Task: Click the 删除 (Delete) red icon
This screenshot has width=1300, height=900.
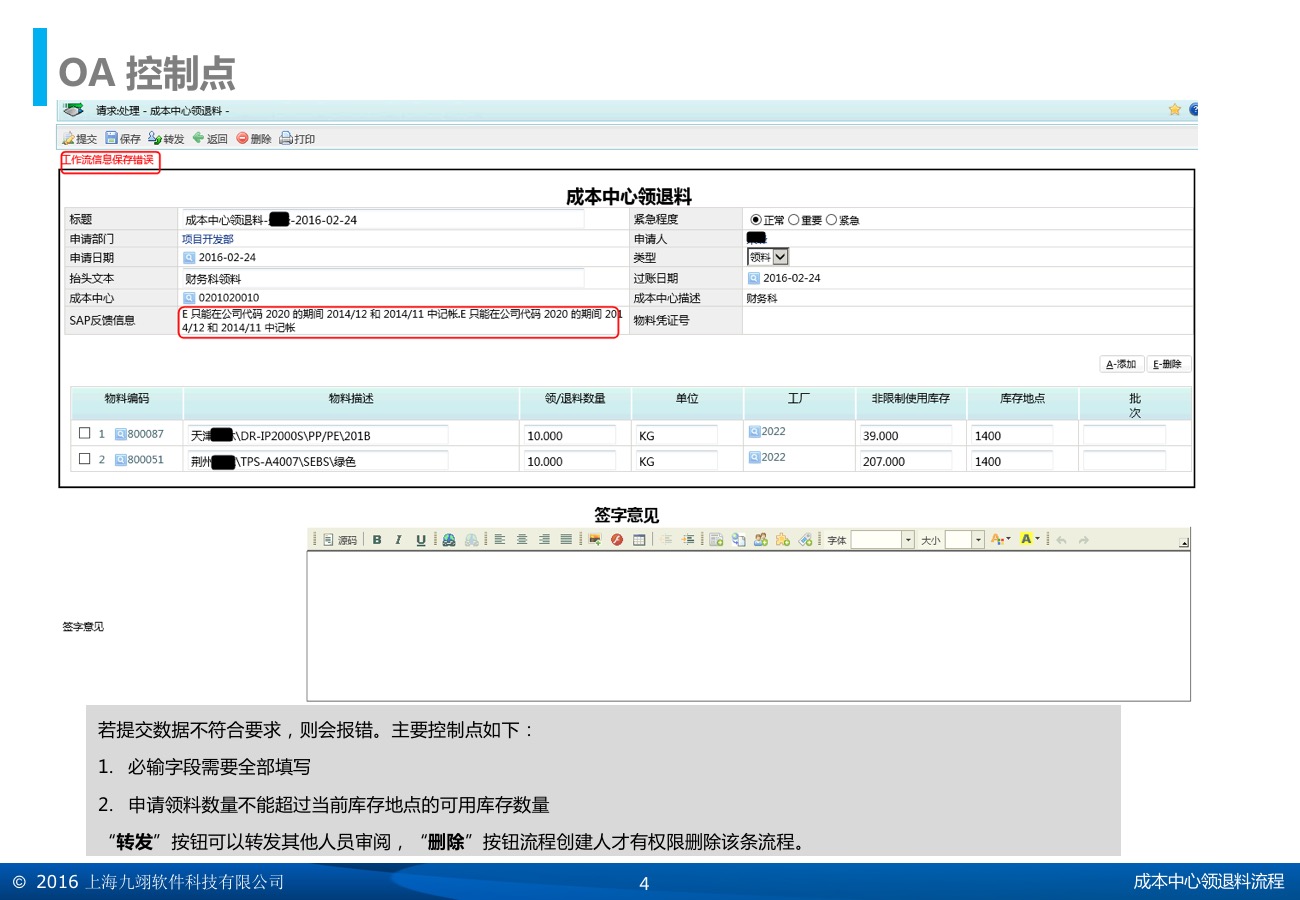Action: pyautogui.click(x=243, y=139)
